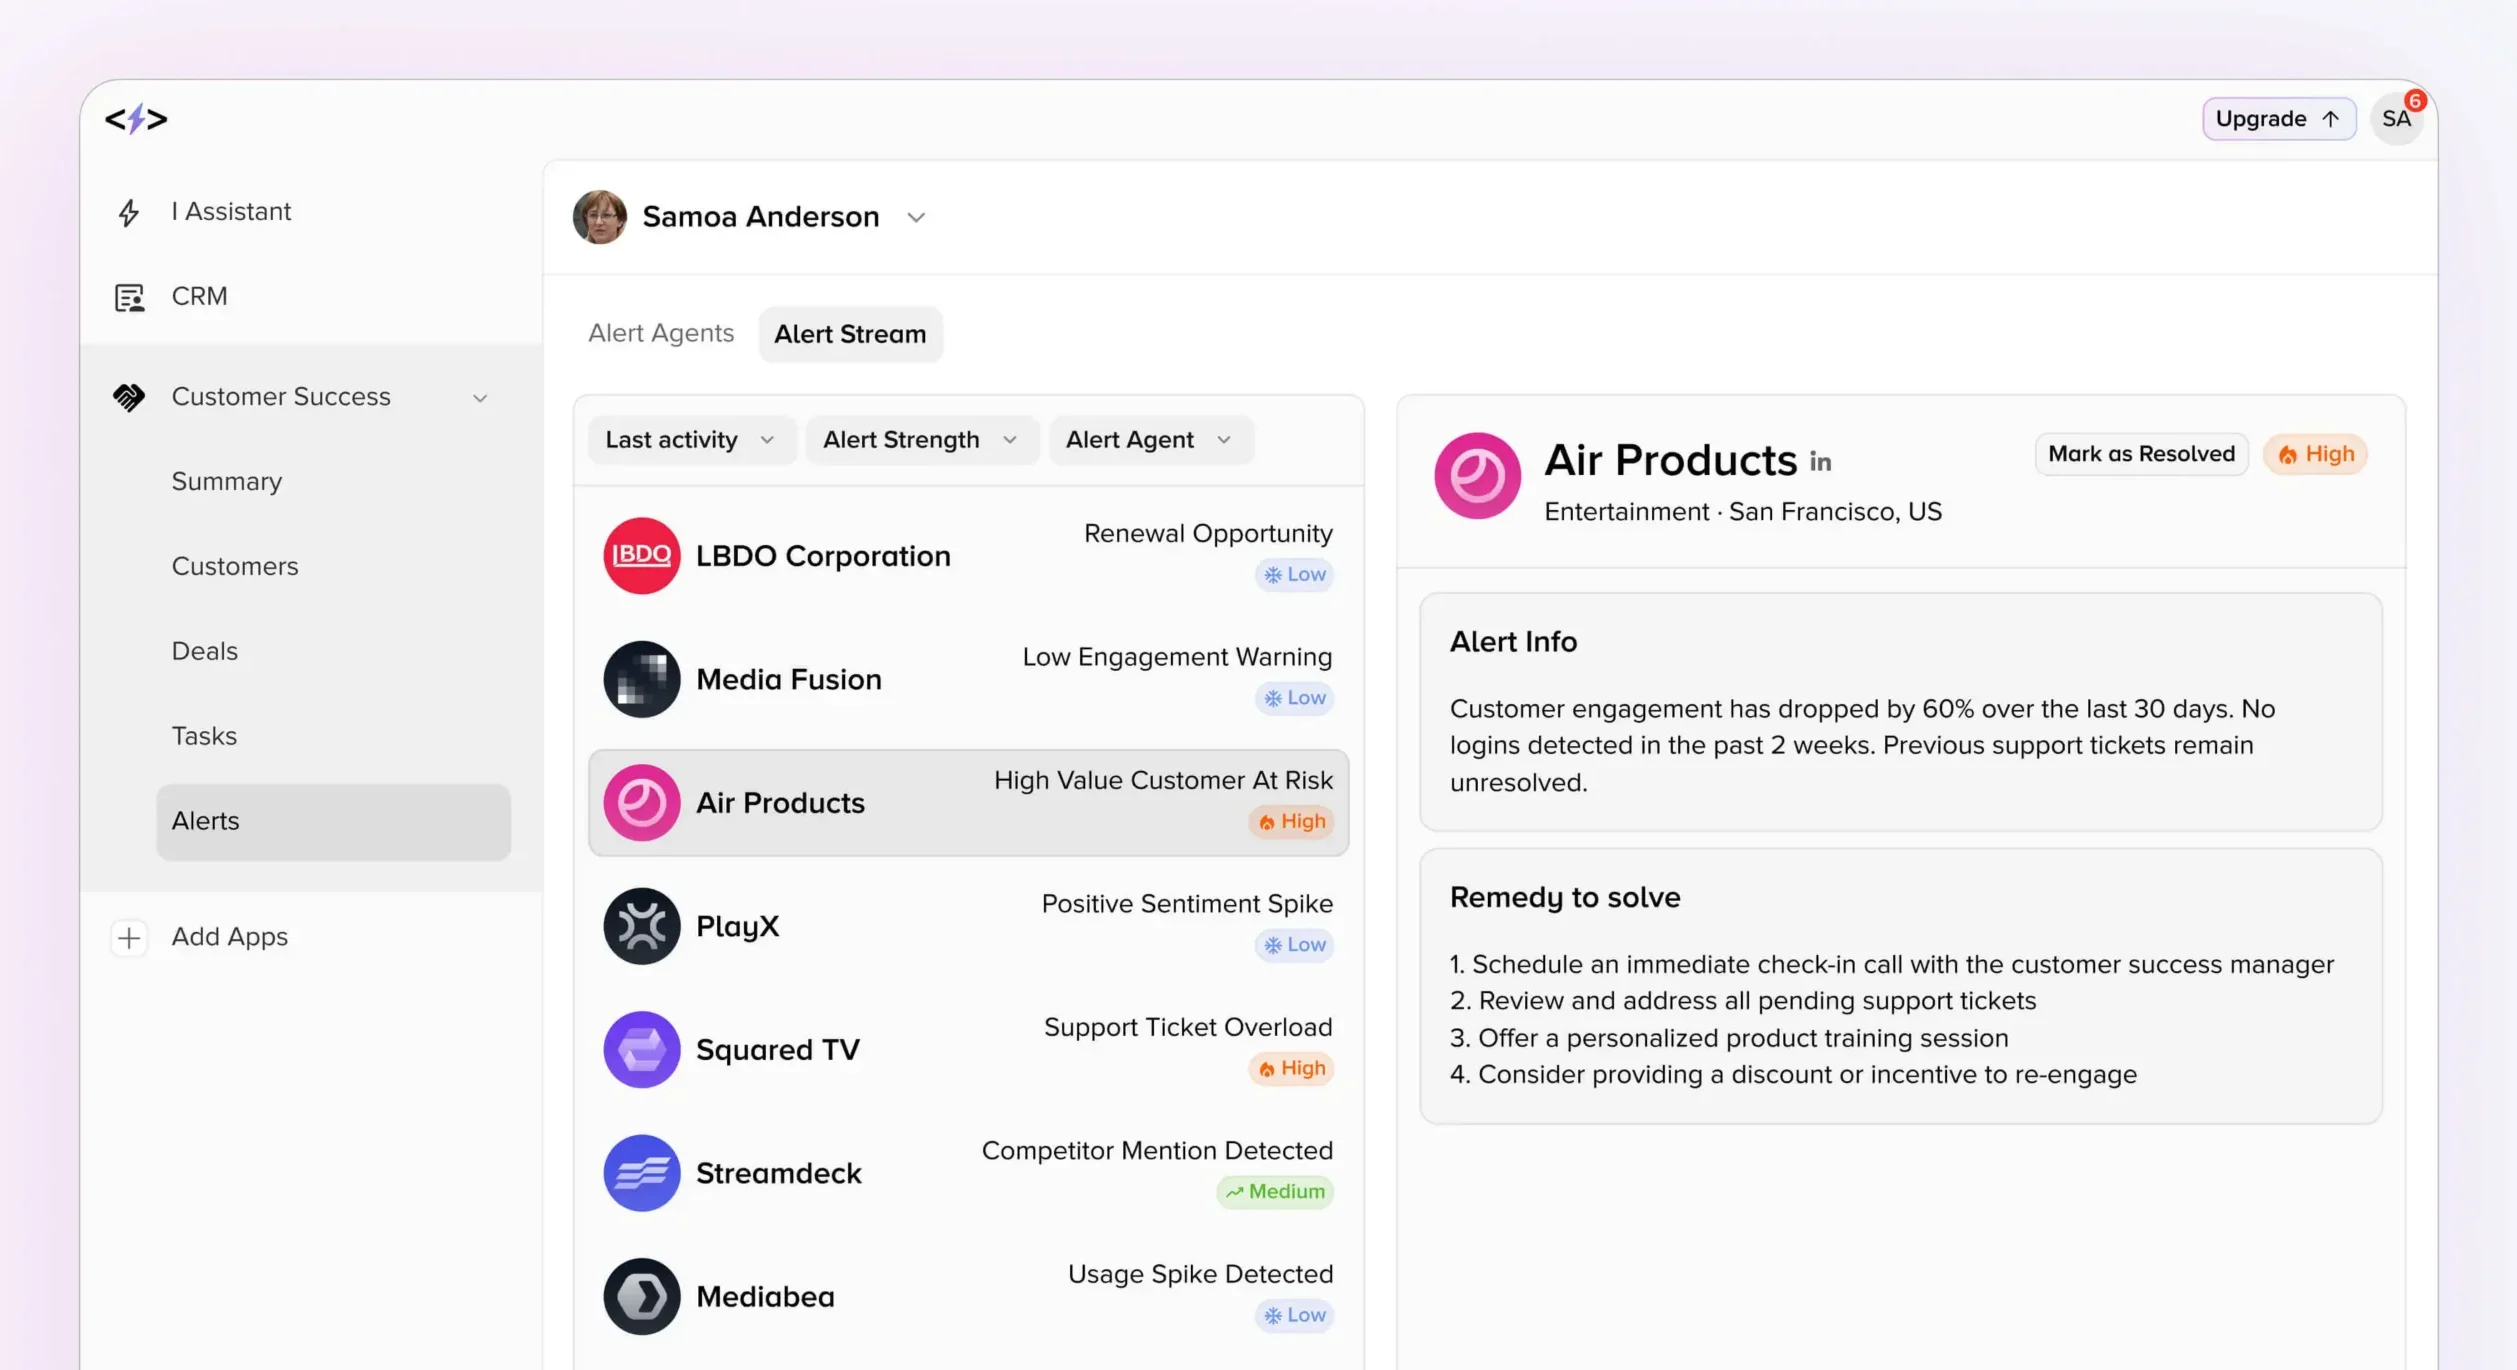
Task: Click the lightning bolt app logo
Action: (136, 119)
